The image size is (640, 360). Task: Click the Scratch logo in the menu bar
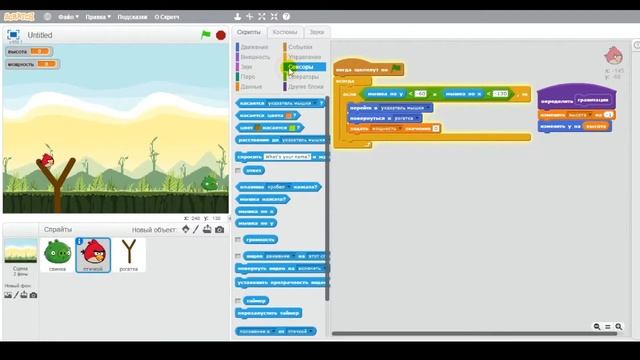19,17
